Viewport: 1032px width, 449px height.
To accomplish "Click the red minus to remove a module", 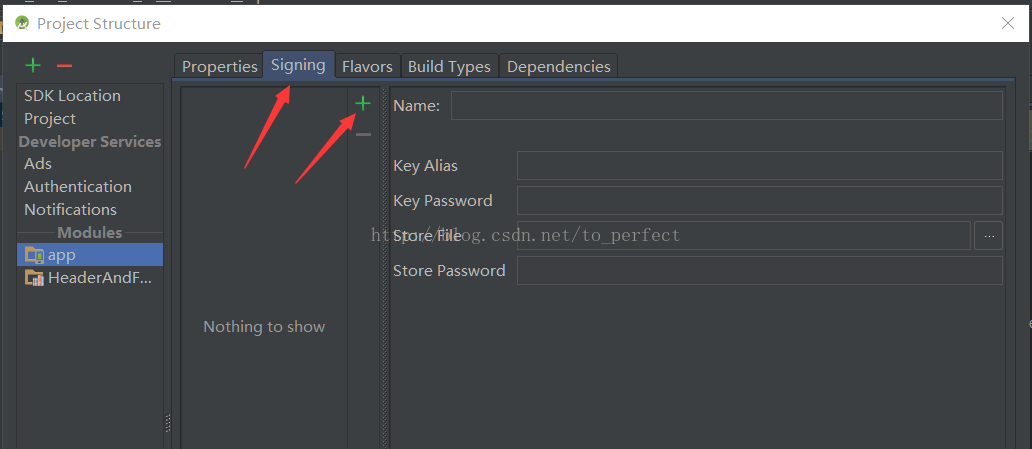I will click(64, 66).
